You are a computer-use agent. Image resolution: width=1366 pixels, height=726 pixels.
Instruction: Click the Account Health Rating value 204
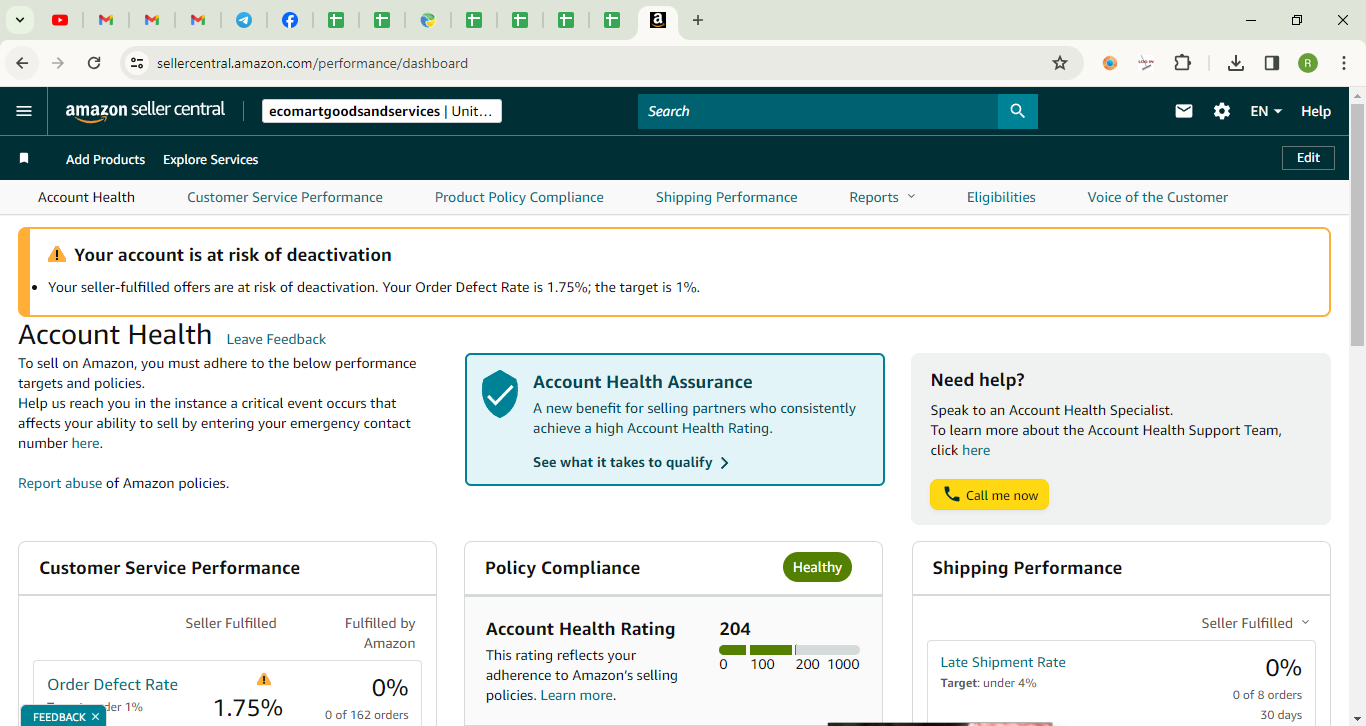(x=735, y=629)
